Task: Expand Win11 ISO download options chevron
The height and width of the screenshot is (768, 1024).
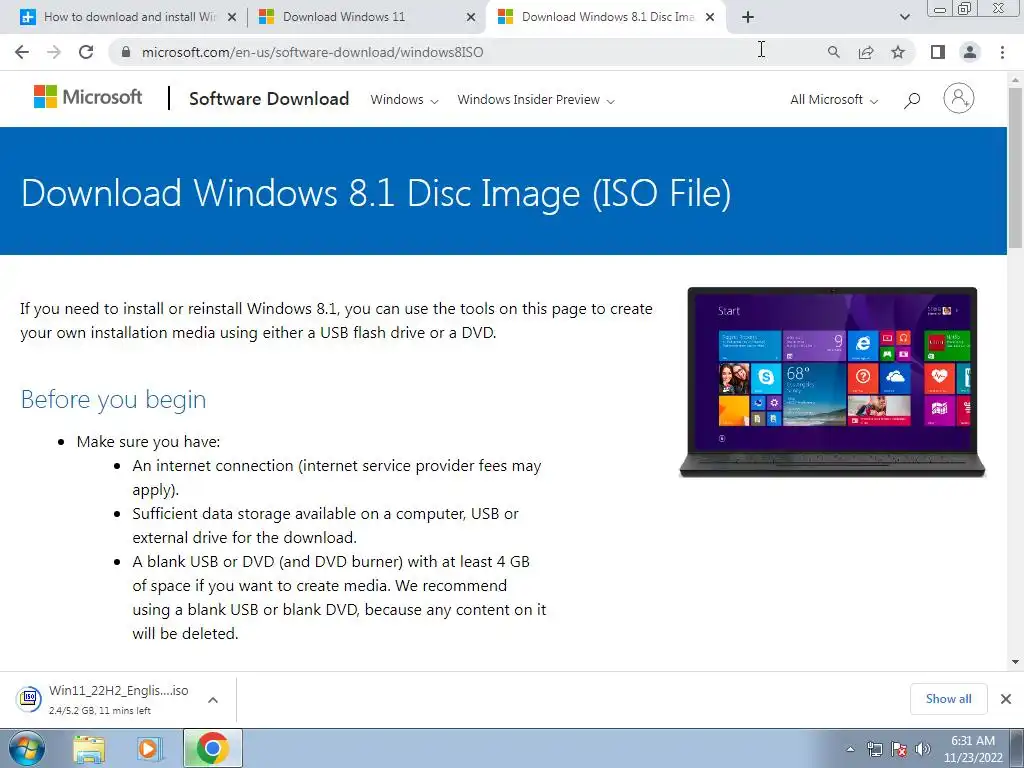Action: [213, 700]
